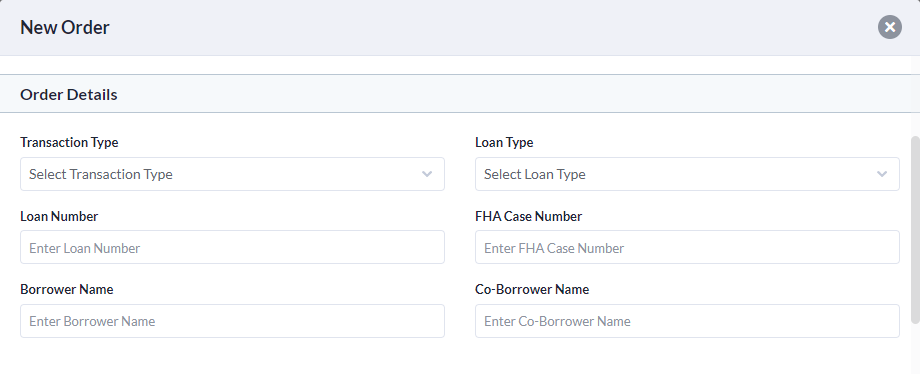Screen dimensions: 920x374
Task: Click the New Order dialog title
Action: click(x=65, y=28)
